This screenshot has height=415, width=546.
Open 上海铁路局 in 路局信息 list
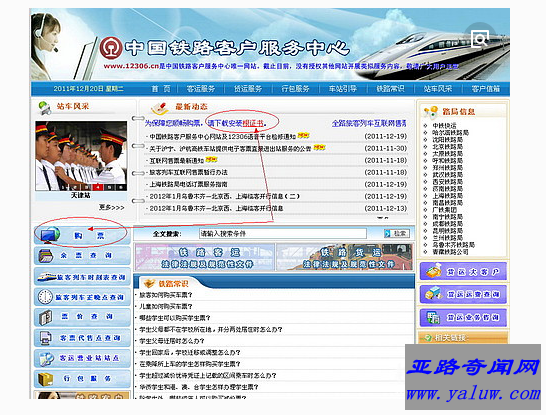[x=447, y=196]
